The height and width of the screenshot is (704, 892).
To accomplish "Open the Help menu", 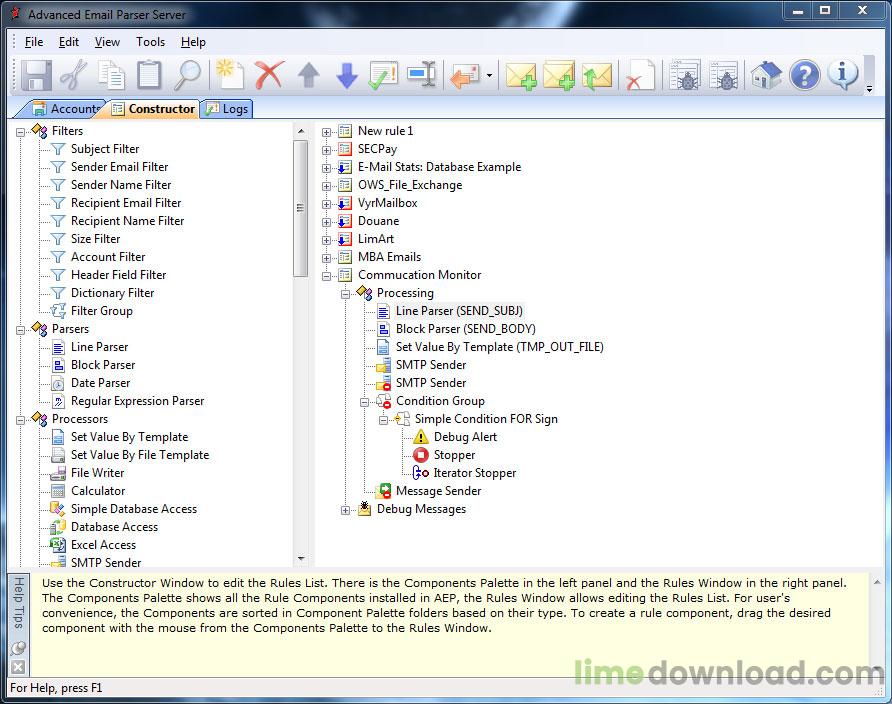I will (x=193, y=42).
